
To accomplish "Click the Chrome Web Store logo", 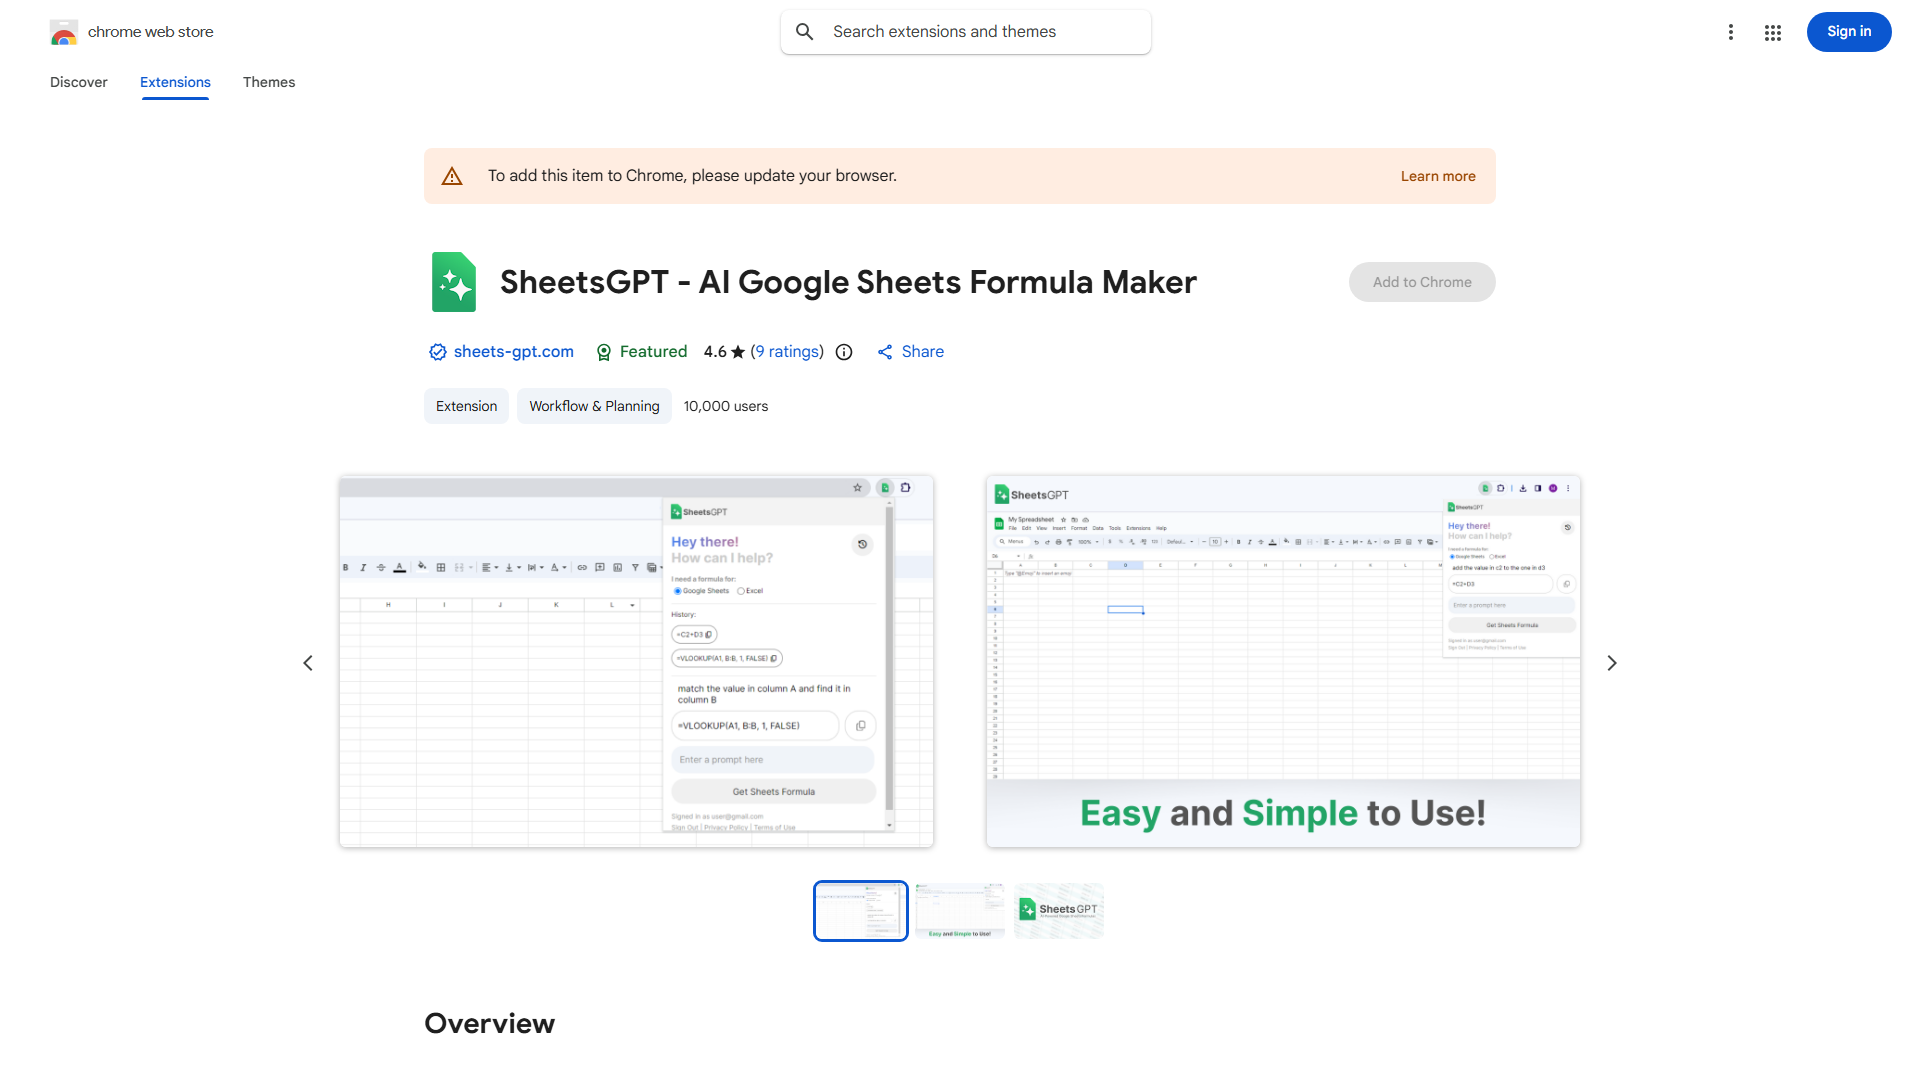I will point(64,32).
